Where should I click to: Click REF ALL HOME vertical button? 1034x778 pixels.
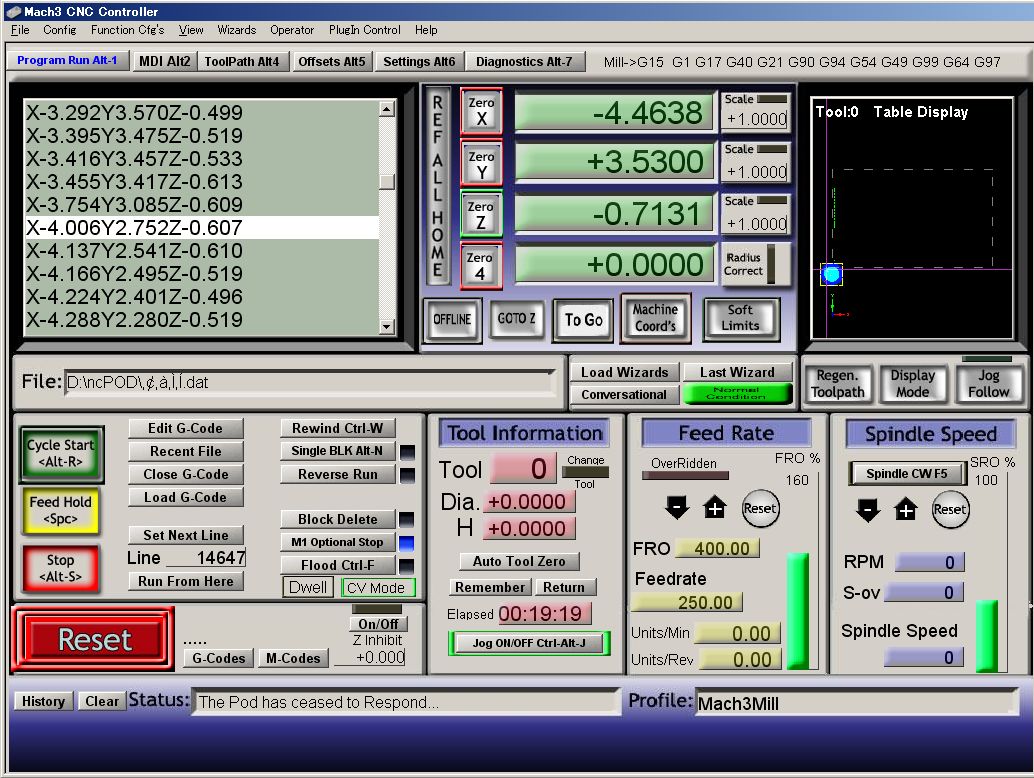click(x=438, y=186)
